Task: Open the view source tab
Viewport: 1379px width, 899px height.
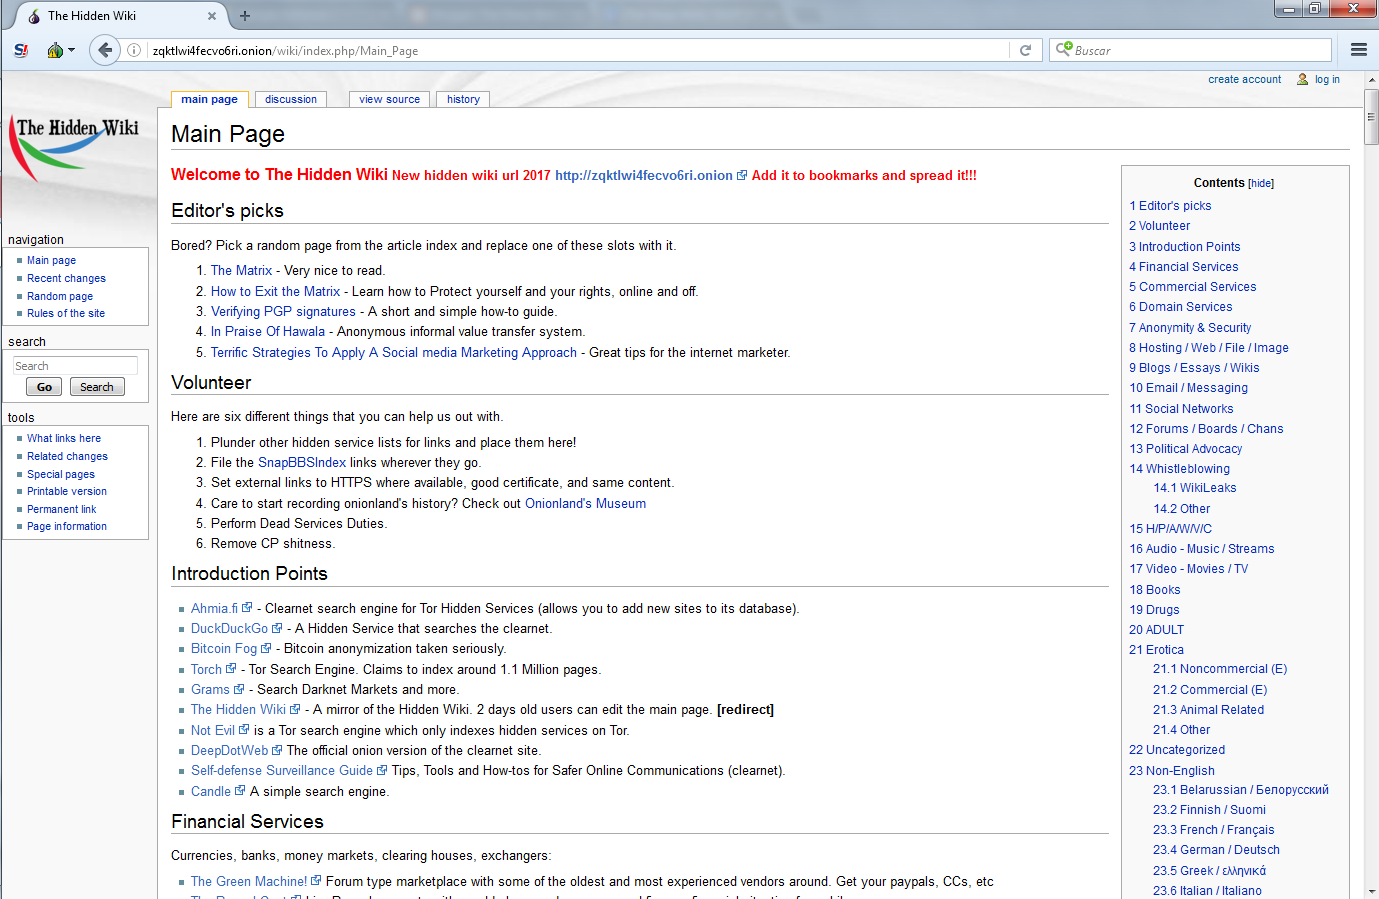Action: [389, 99]
